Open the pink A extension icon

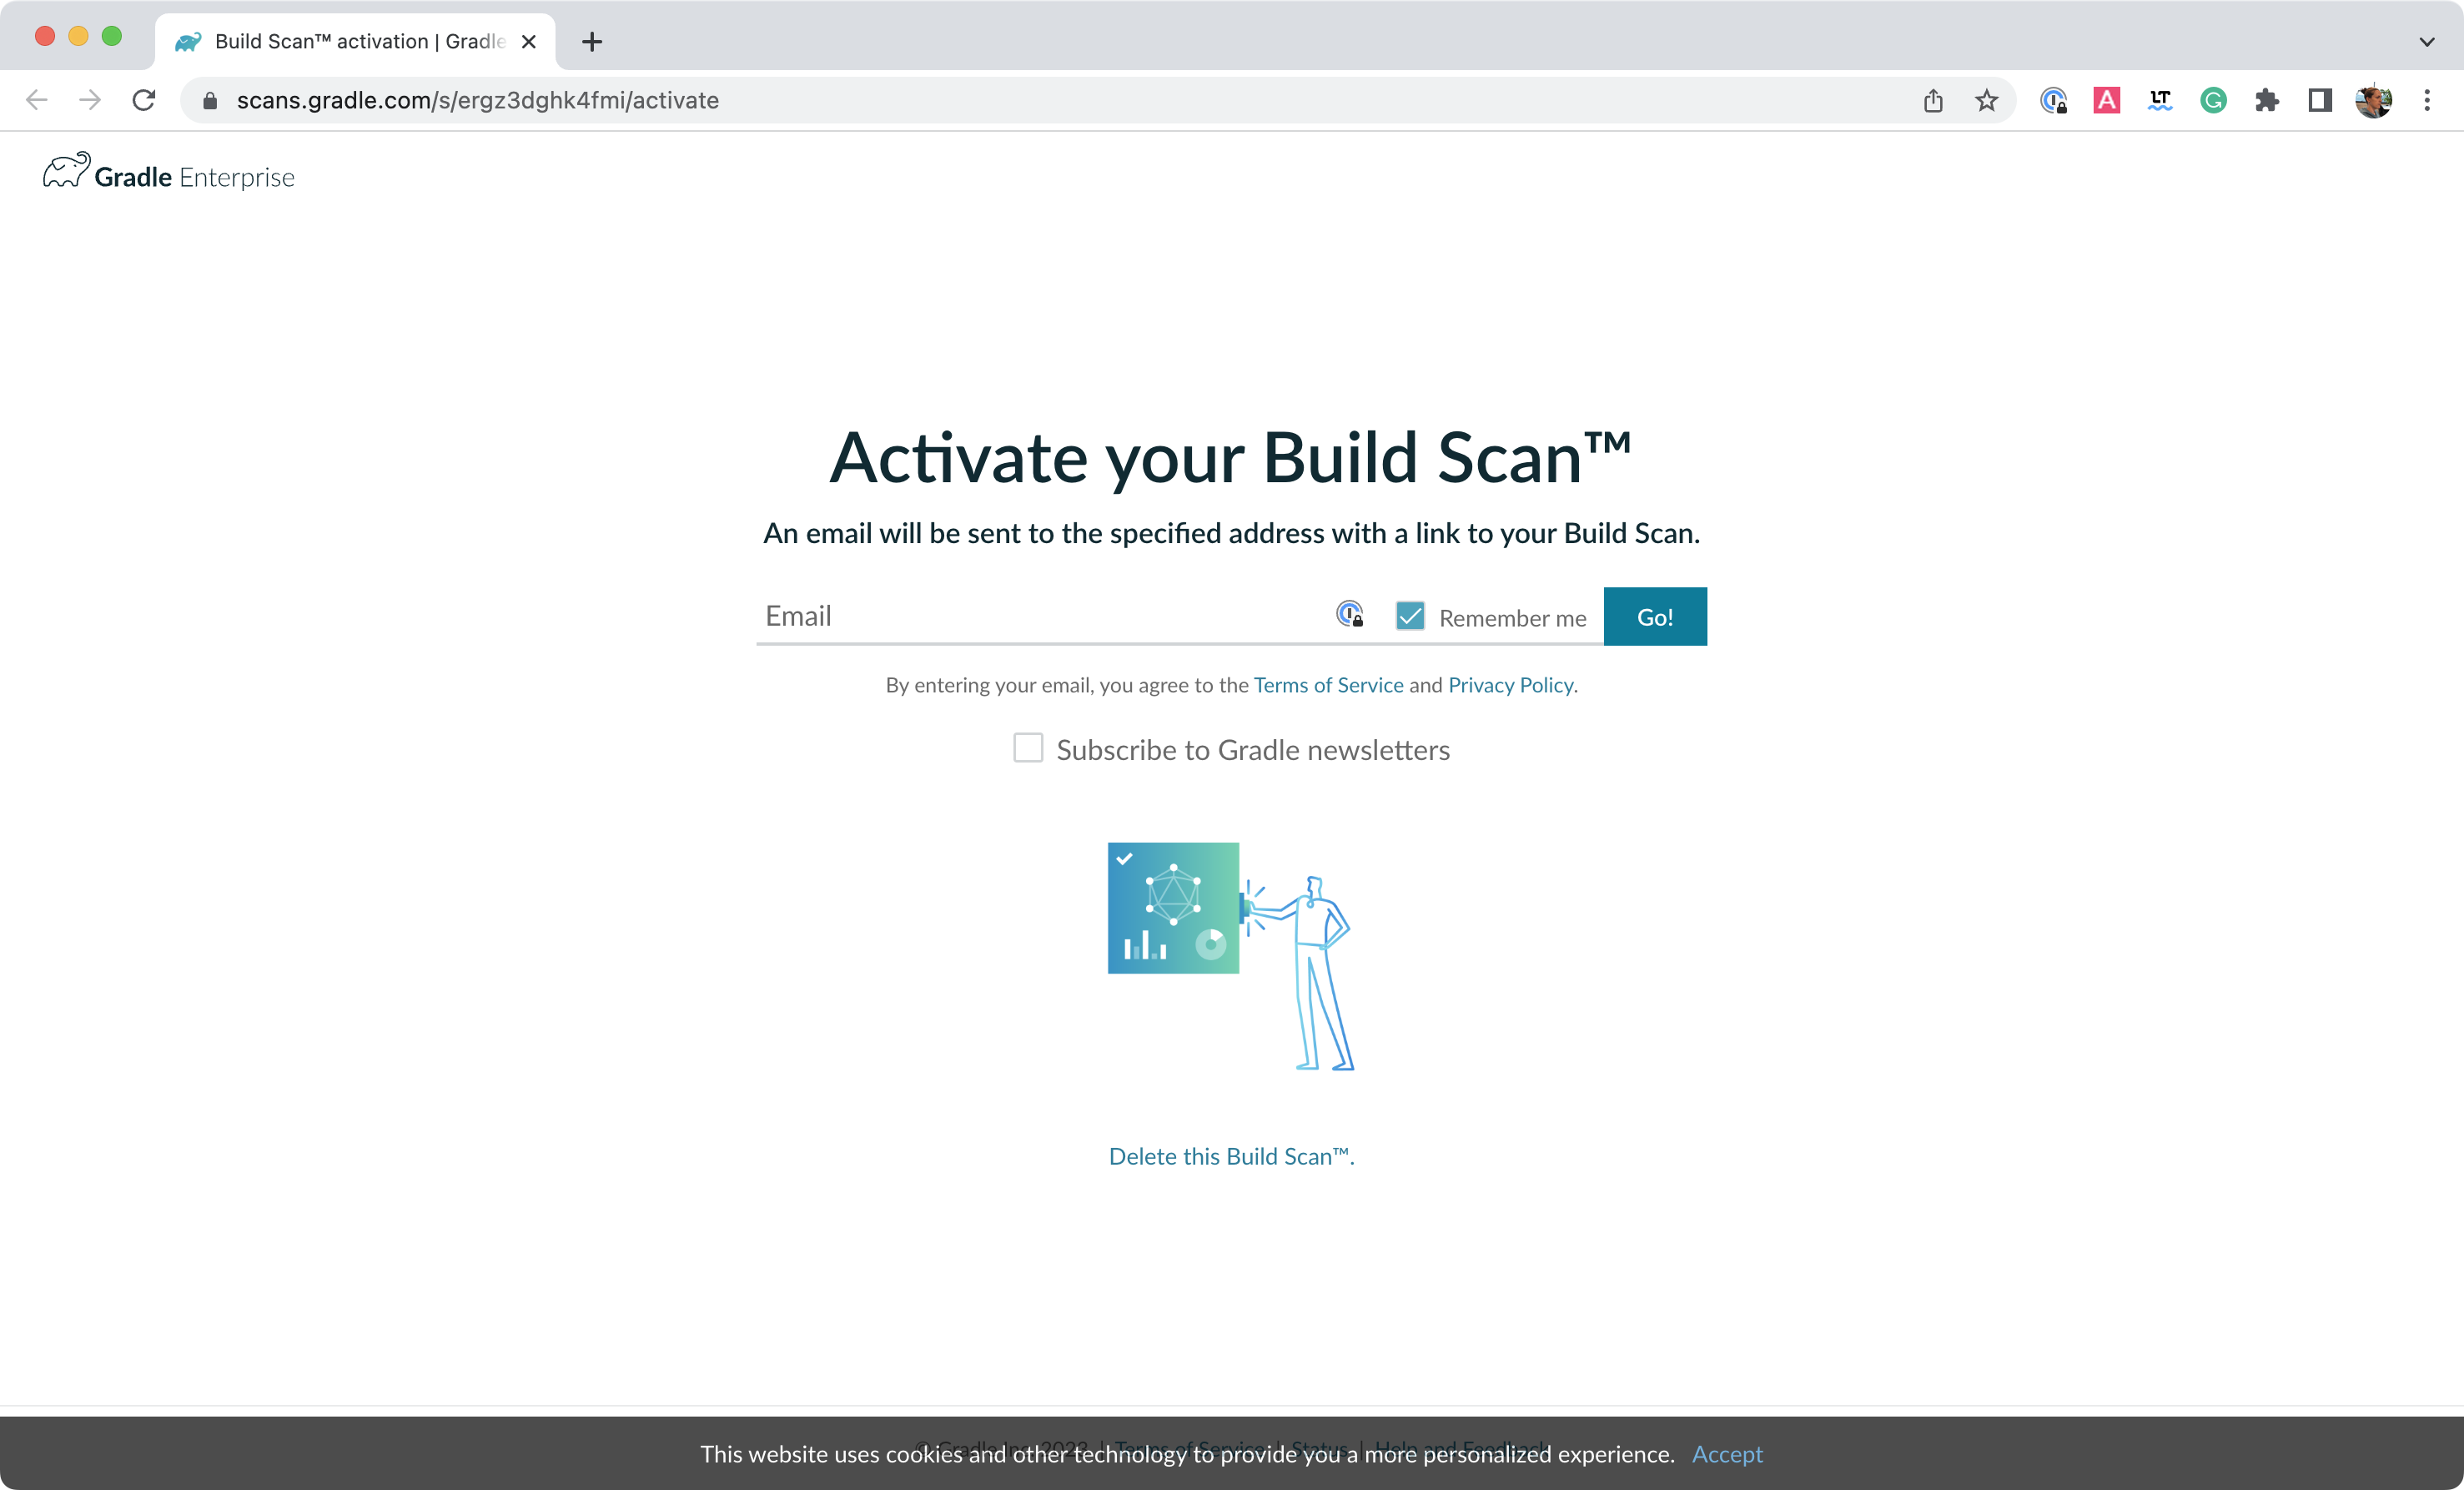[x=2107, y=100]
